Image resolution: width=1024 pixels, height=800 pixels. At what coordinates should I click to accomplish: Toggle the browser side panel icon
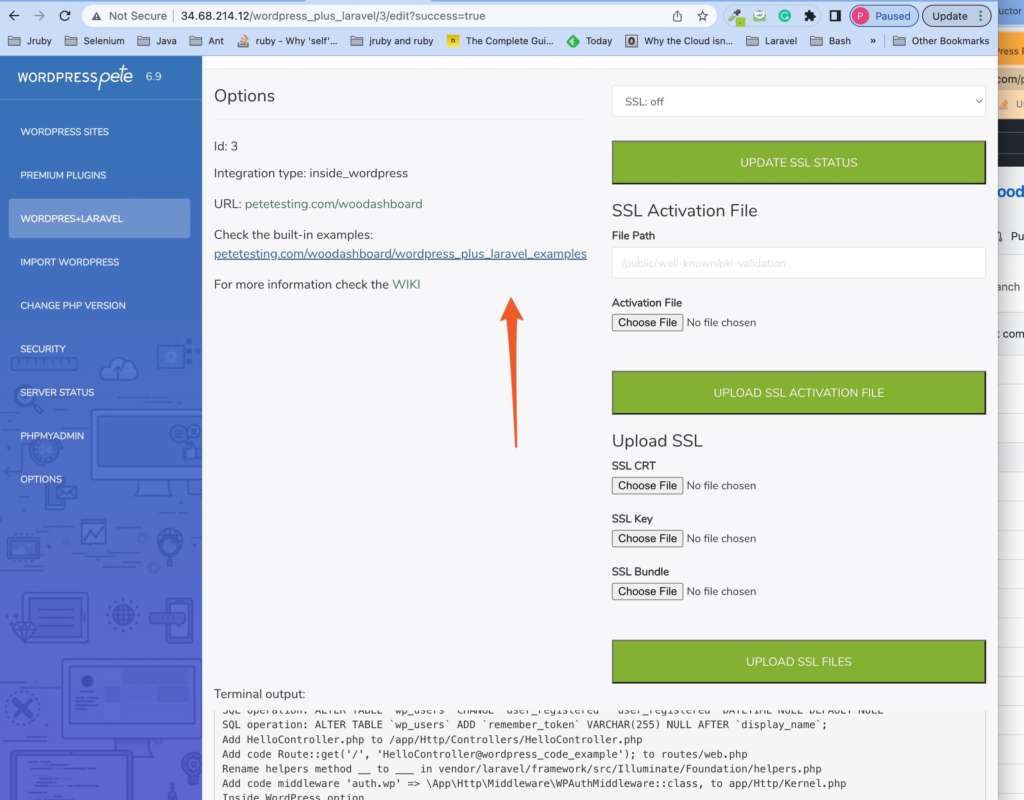[834, 16]
